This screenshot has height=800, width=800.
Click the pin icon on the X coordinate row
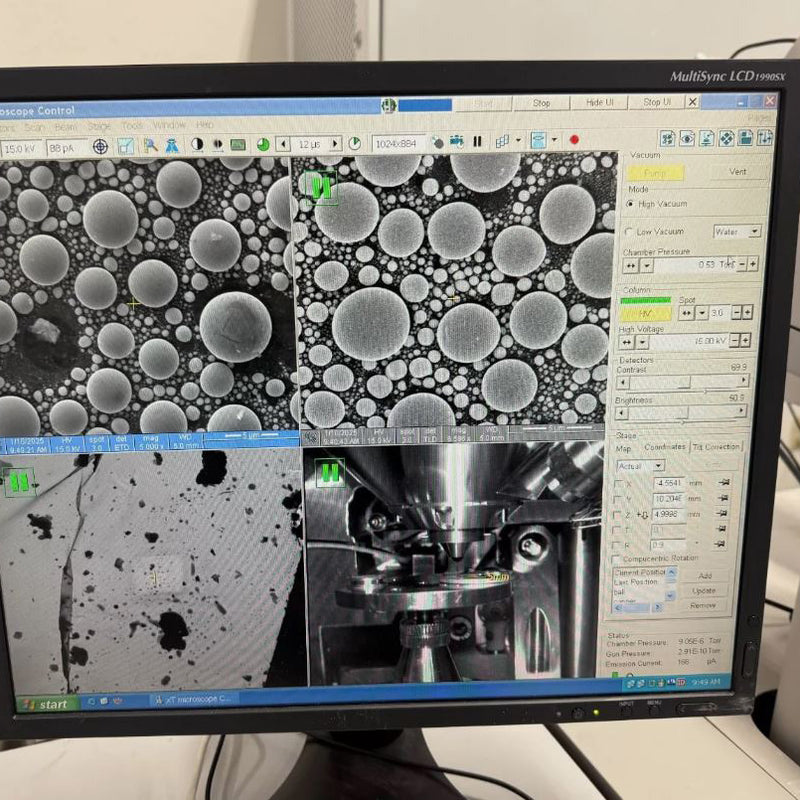723,482
